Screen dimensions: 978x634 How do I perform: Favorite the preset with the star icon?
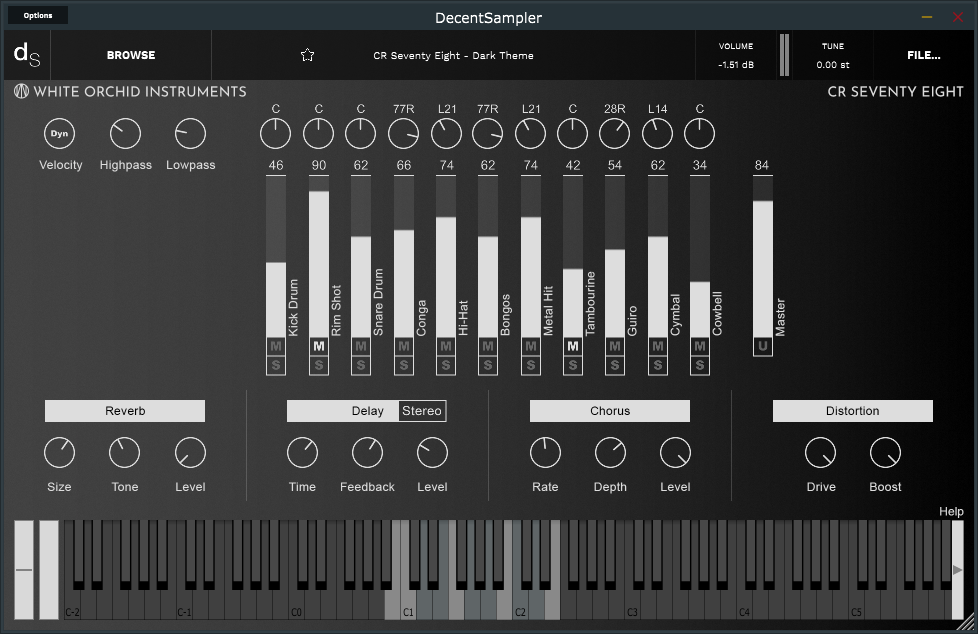click(307, 55)
